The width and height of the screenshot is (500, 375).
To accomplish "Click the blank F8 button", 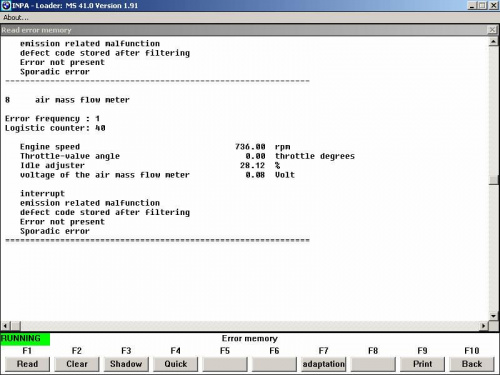I will [x=373, y=364].
